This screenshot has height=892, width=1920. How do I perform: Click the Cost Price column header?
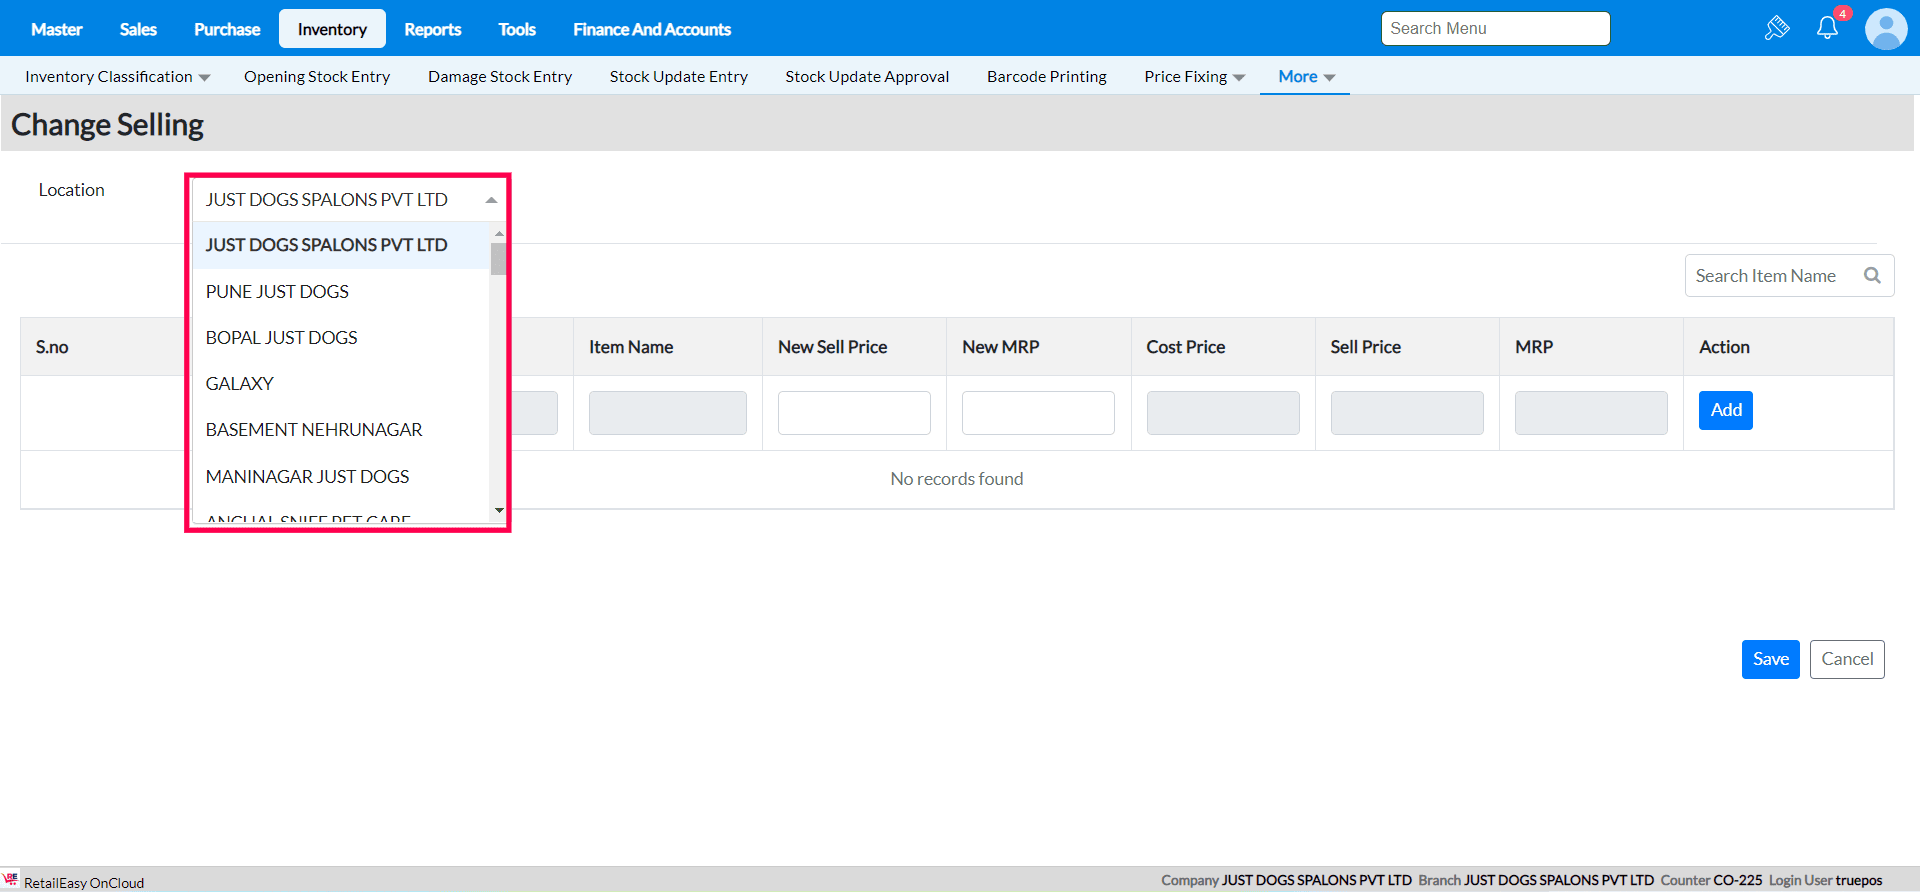[x=1186, y=347]
